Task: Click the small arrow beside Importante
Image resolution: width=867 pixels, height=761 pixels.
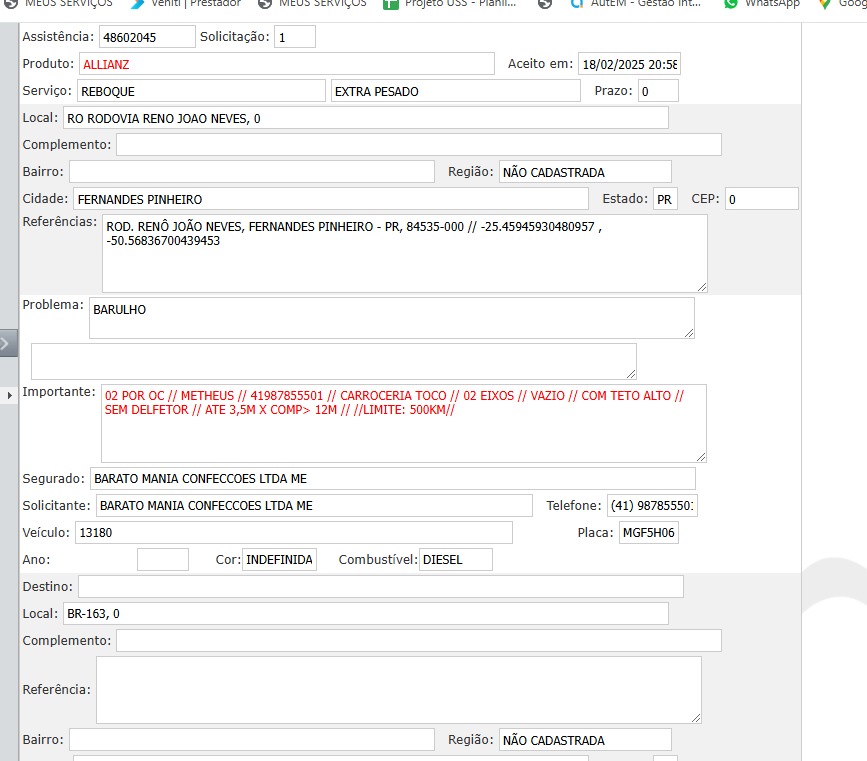Action: click(x=9, y=395)
